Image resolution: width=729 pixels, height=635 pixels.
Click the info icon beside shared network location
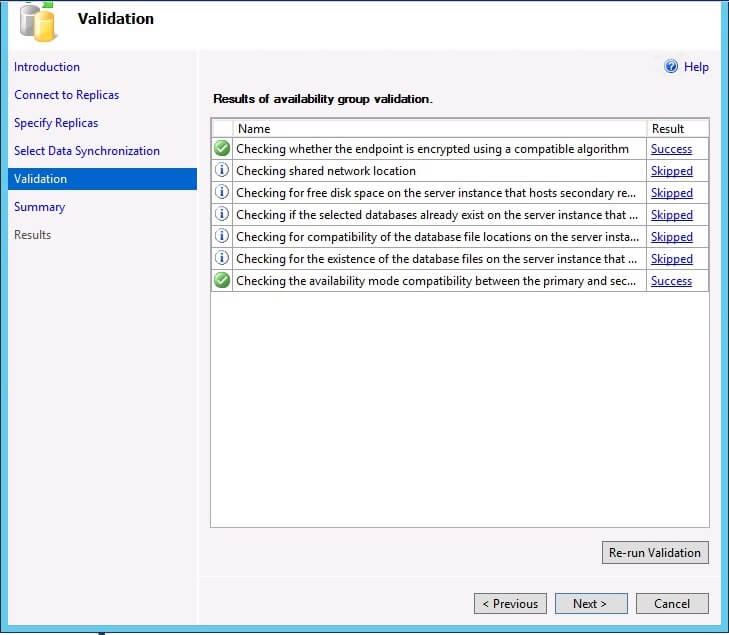222,171
